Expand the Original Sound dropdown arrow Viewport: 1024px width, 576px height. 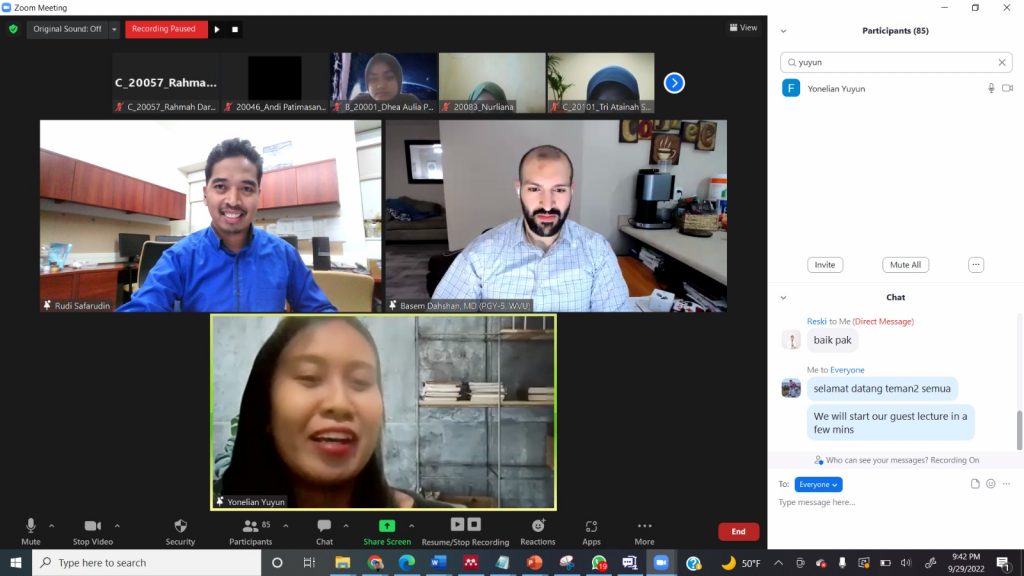(x=114, y=29)
